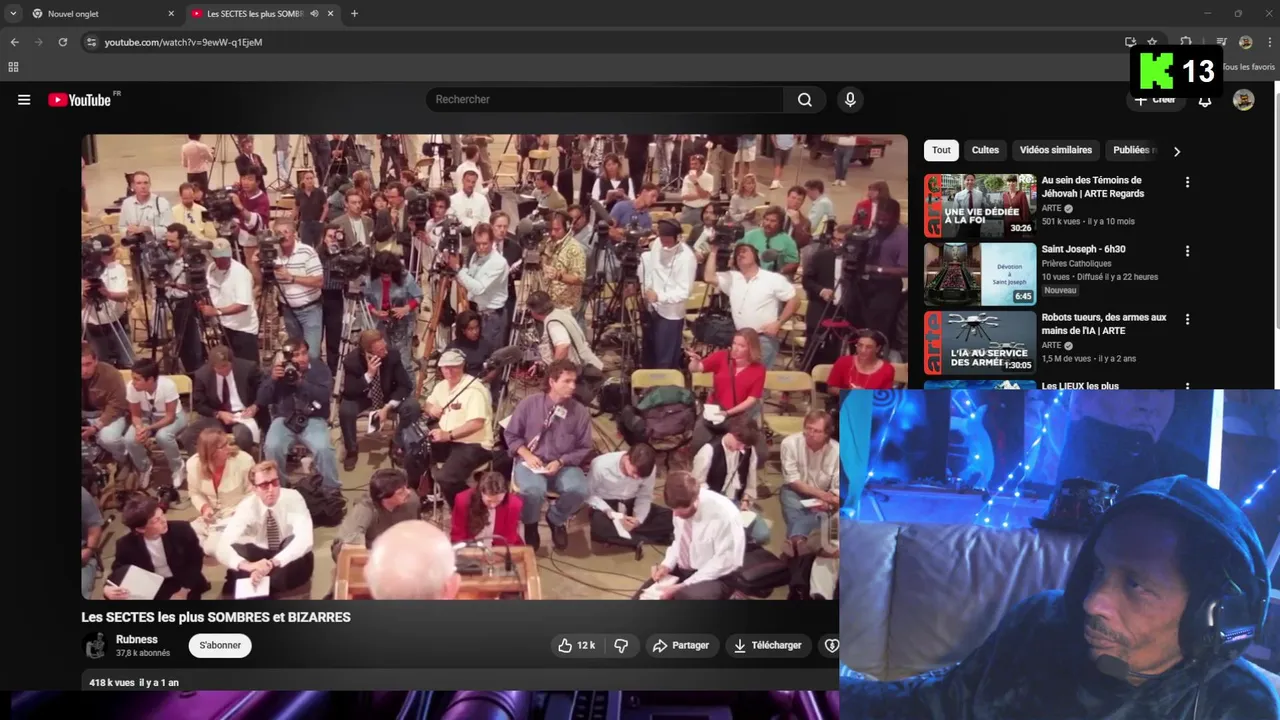
Task: Open options for Robots tueurs video
Action: pyautogui.click(x=1187, y=319)
